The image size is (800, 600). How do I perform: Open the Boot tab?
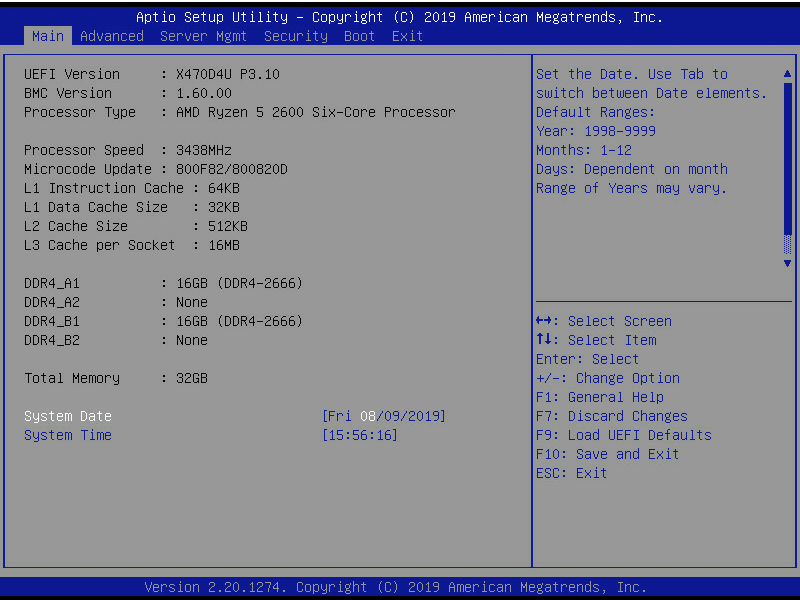point(359,36)
